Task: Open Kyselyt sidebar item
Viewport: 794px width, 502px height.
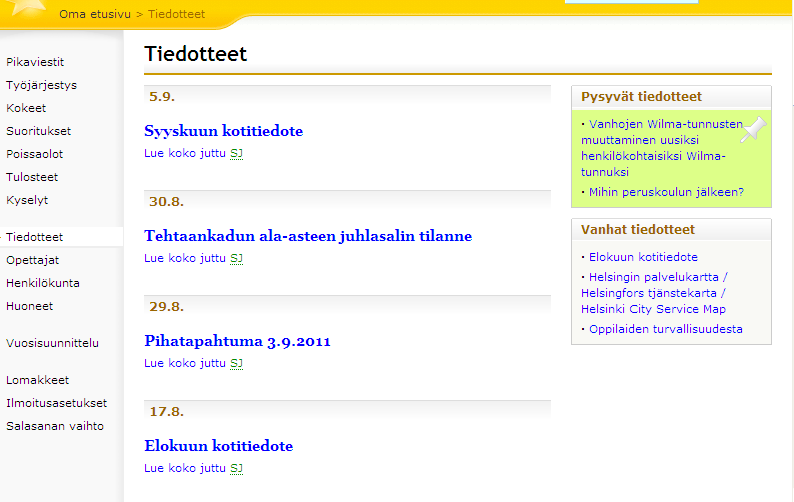Action: coord(27,200)
